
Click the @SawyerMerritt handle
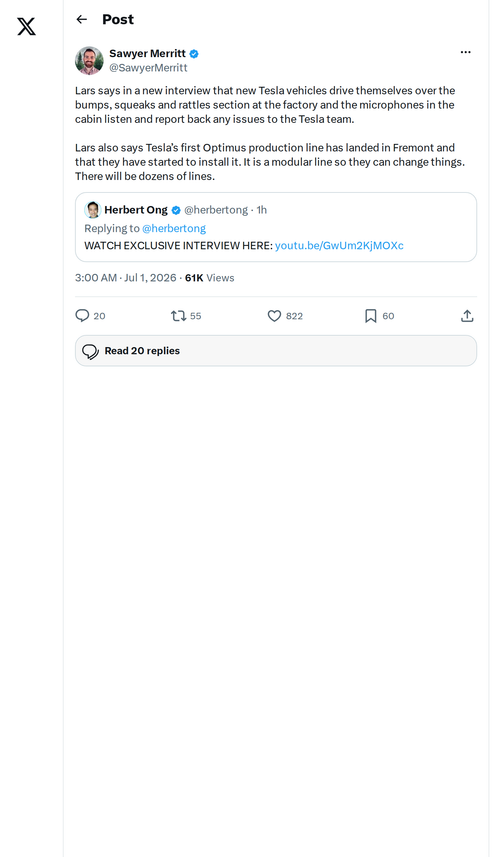tap(149, 68)
